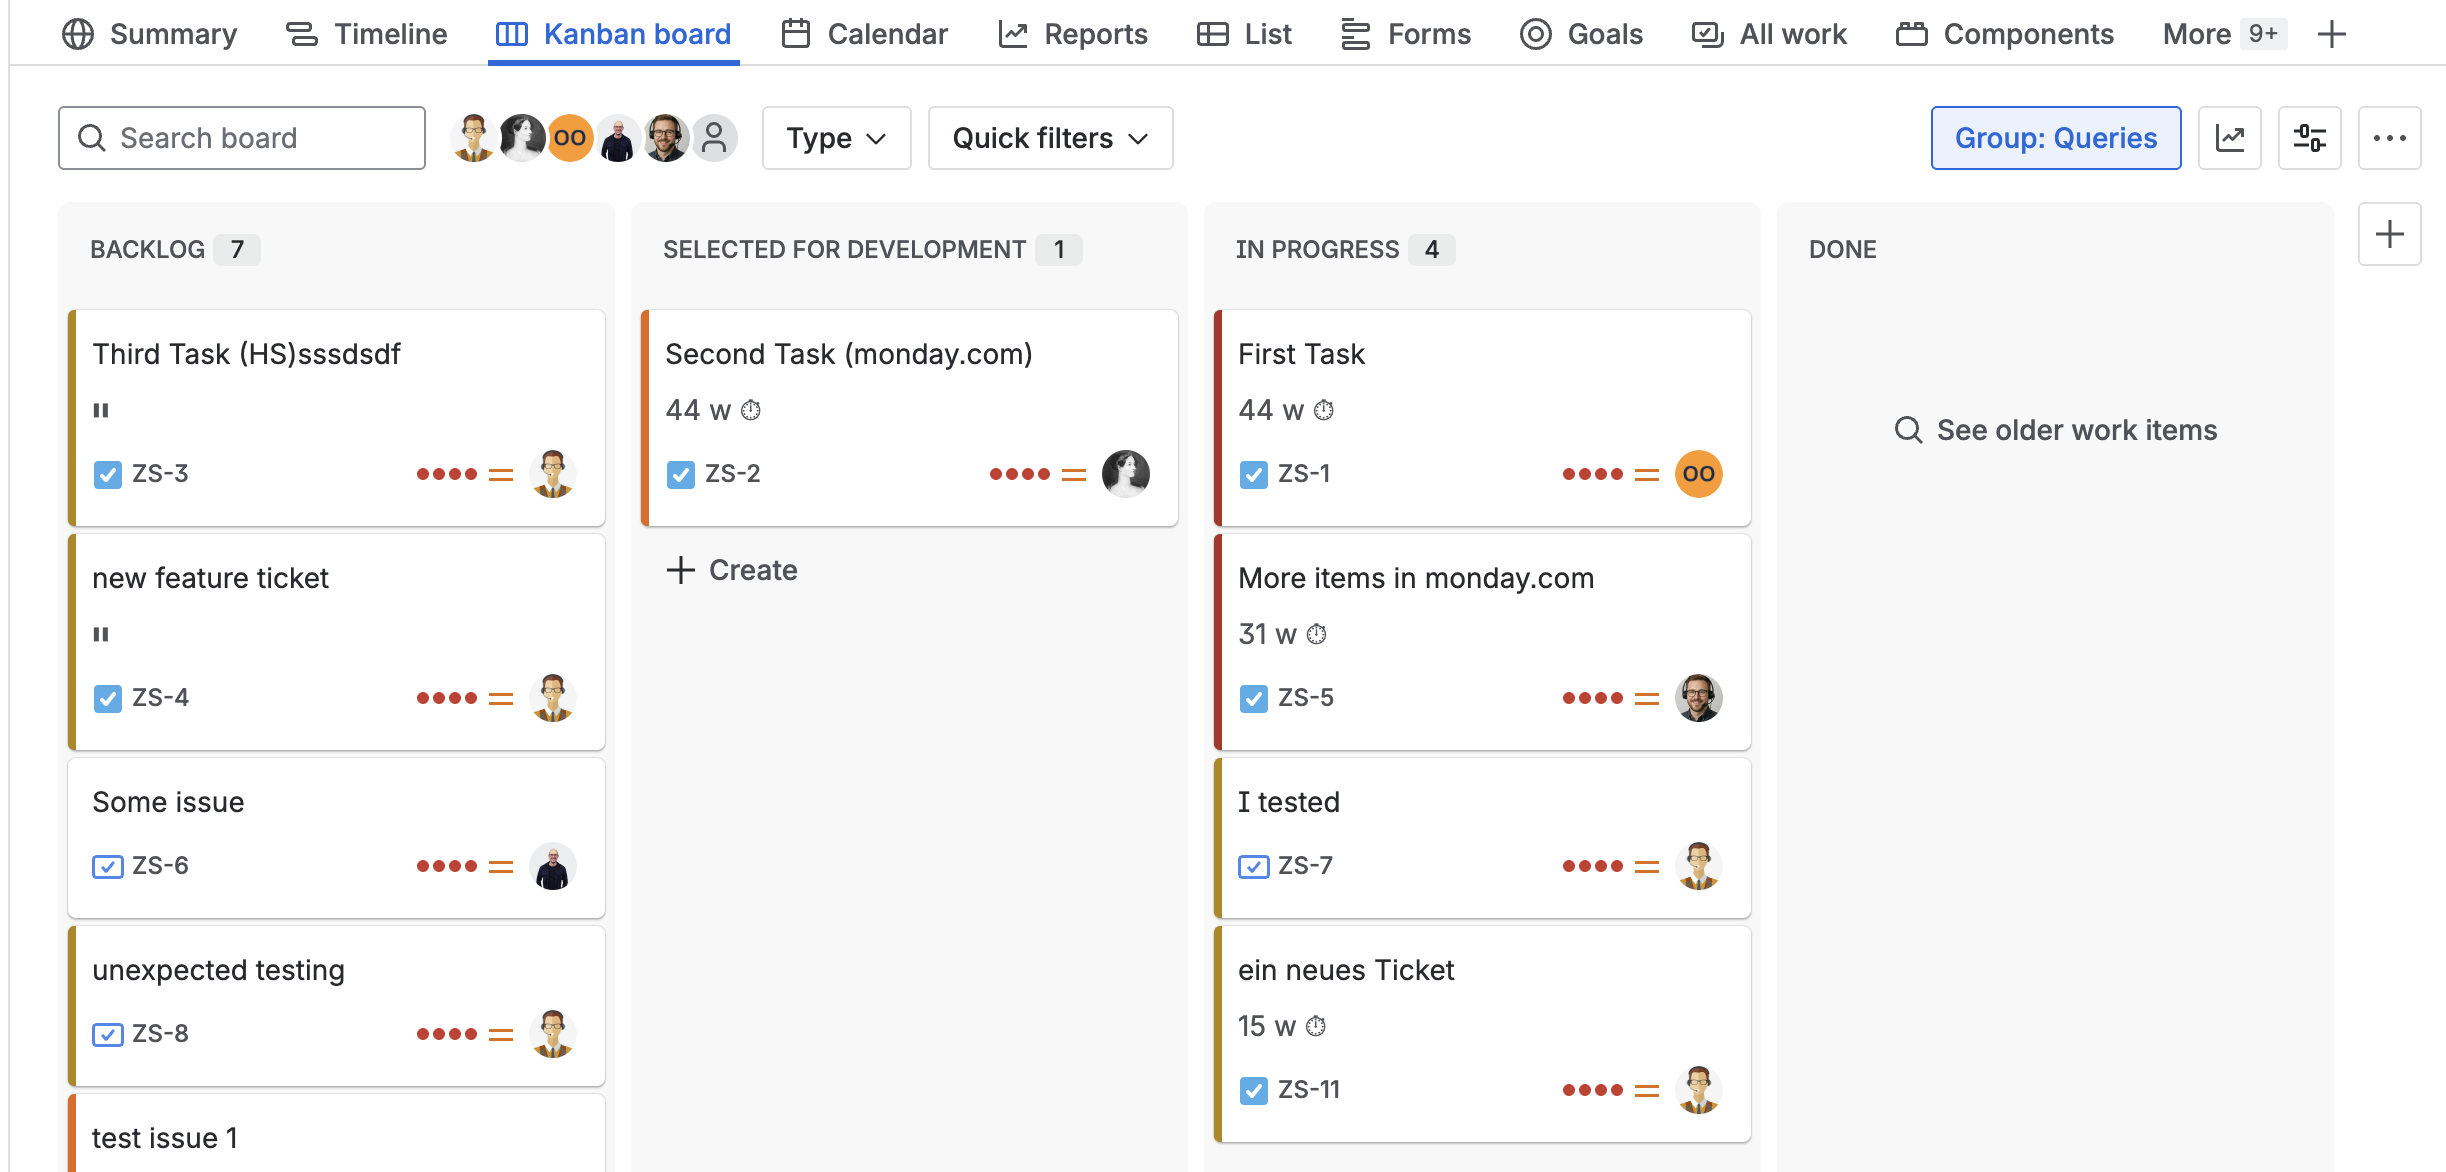Filter by the unassigned avatar icon
Image resolution: width=2446 pixels, height=1172 pixels.
[x=714, y=138]
